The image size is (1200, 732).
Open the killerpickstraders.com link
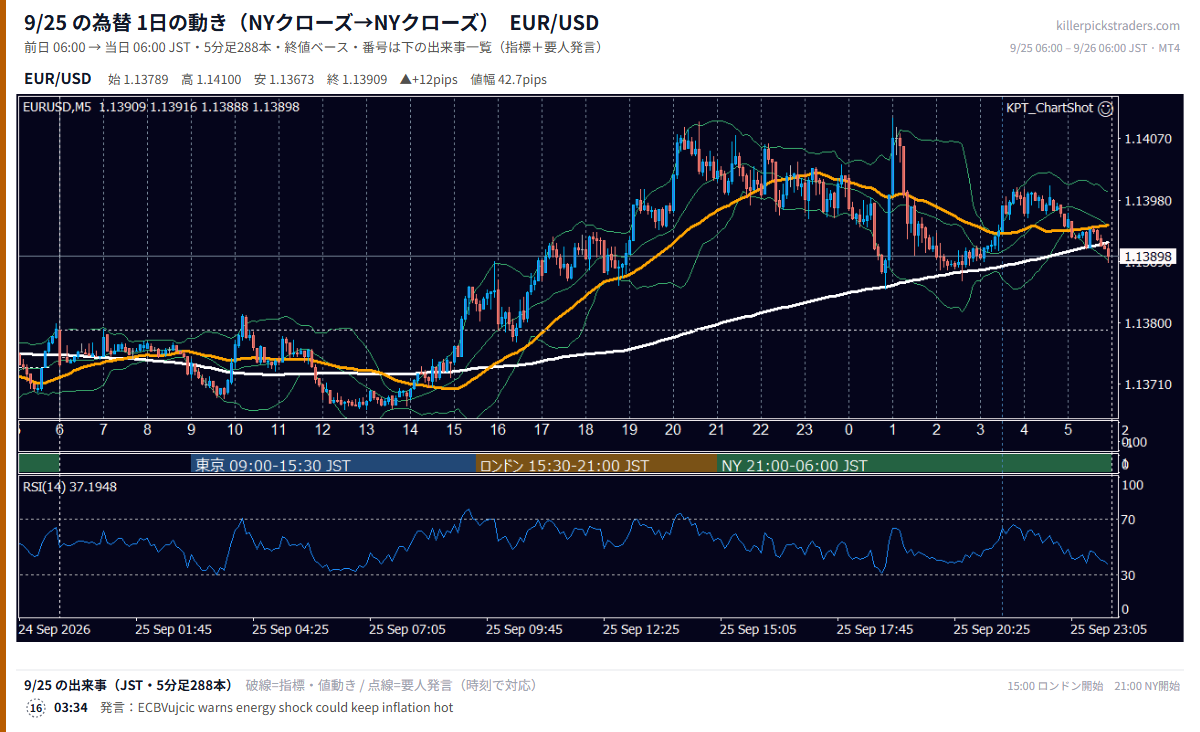coord(1117,25)
